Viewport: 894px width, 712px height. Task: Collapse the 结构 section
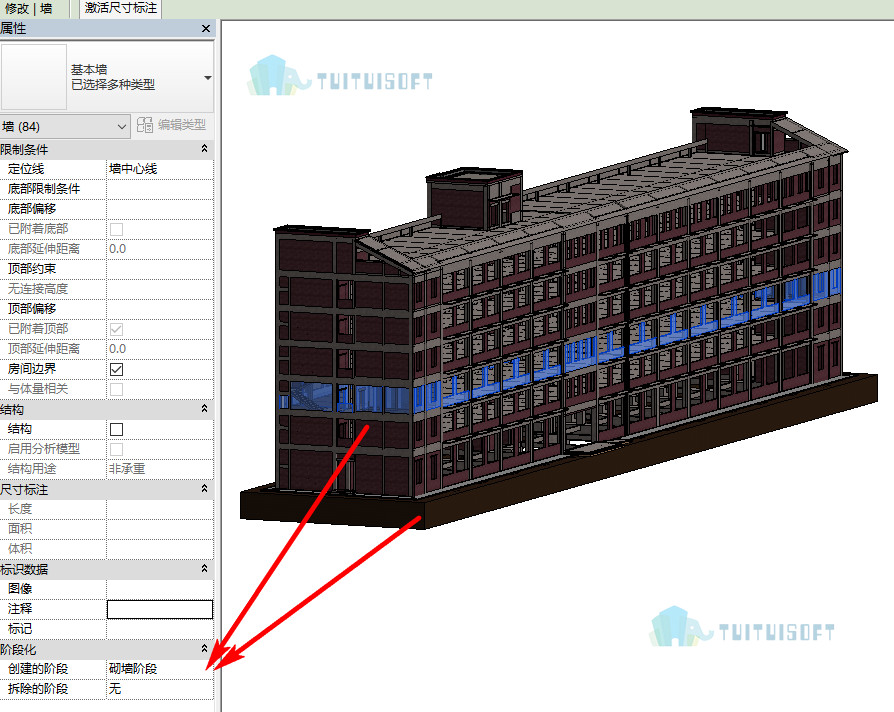coord(204,409)
